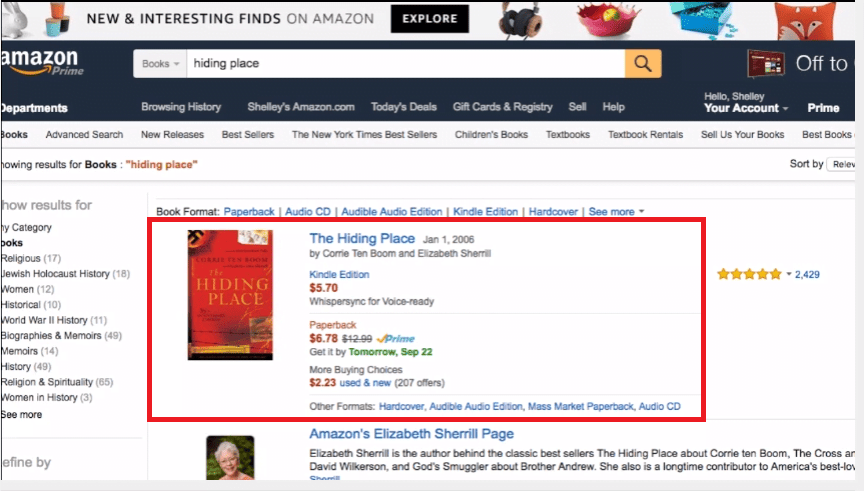Click the orange search magnifier button
The image size is (864, 491).
tap(643, 64)
